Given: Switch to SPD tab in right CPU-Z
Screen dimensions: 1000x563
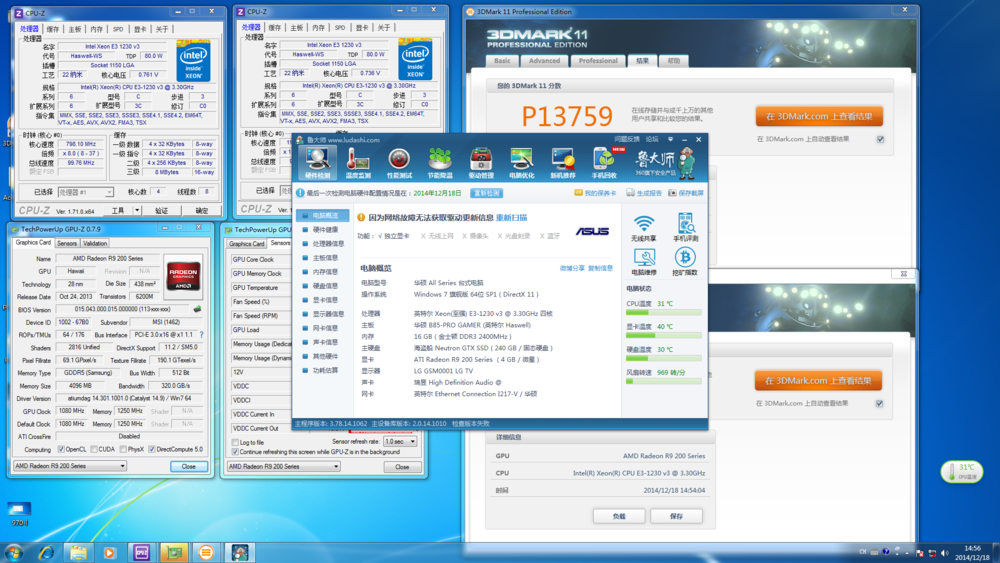Looking at the screenshot, I should 340,27.
